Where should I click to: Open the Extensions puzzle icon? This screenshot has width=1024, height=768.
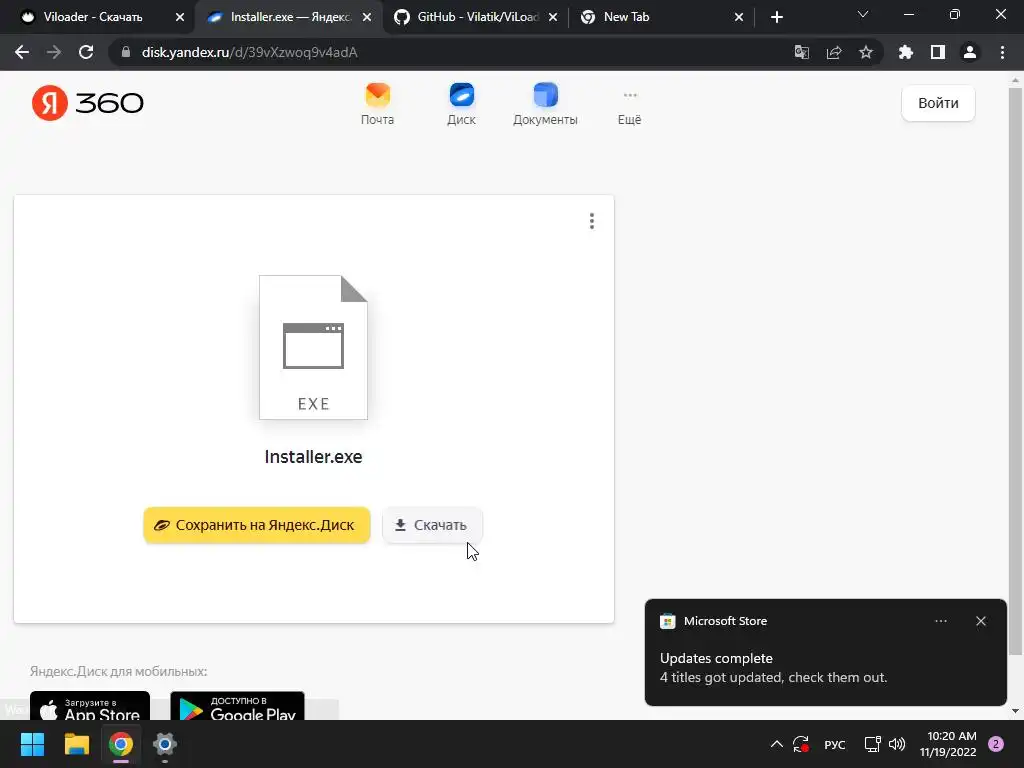[905, 52]
